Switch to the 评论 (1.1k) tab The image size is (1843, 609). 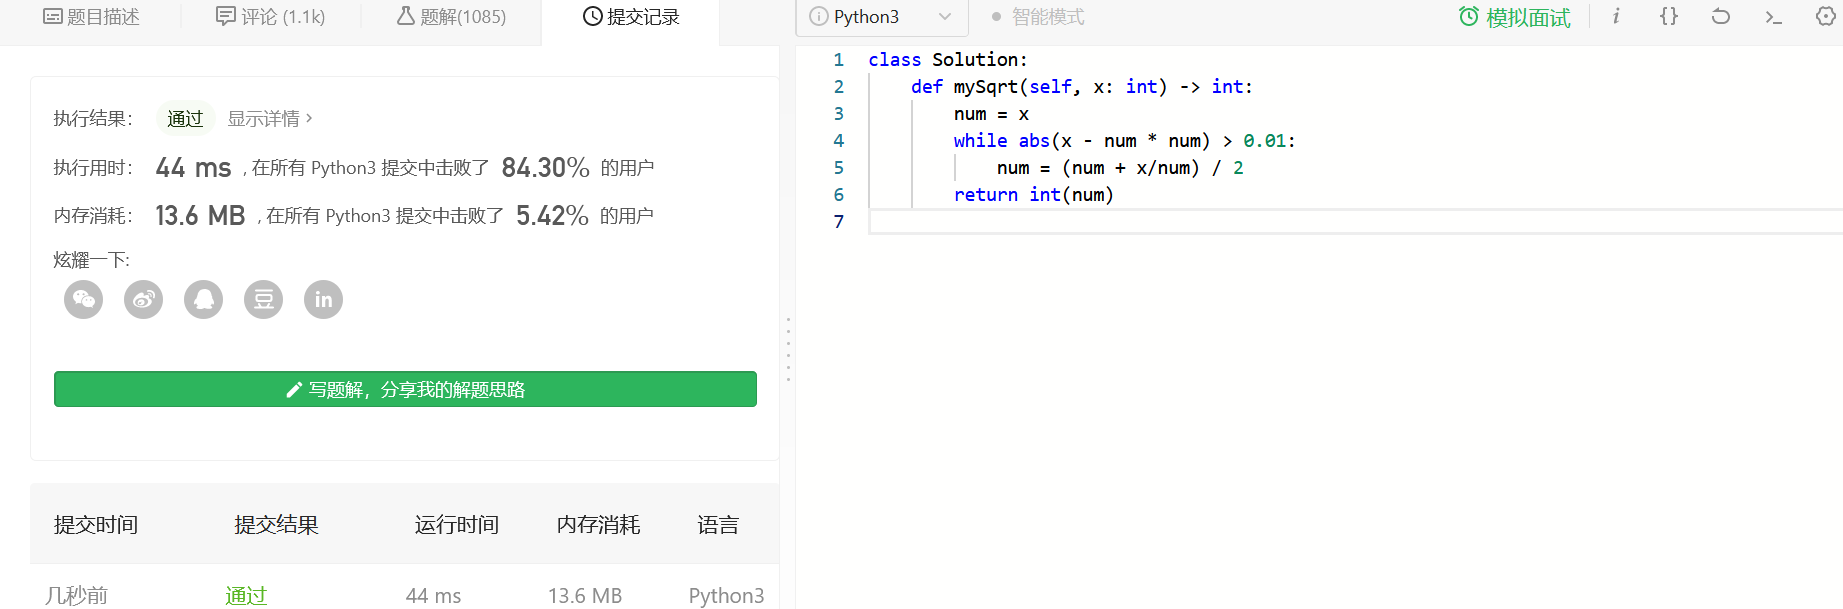coord(271,17)
